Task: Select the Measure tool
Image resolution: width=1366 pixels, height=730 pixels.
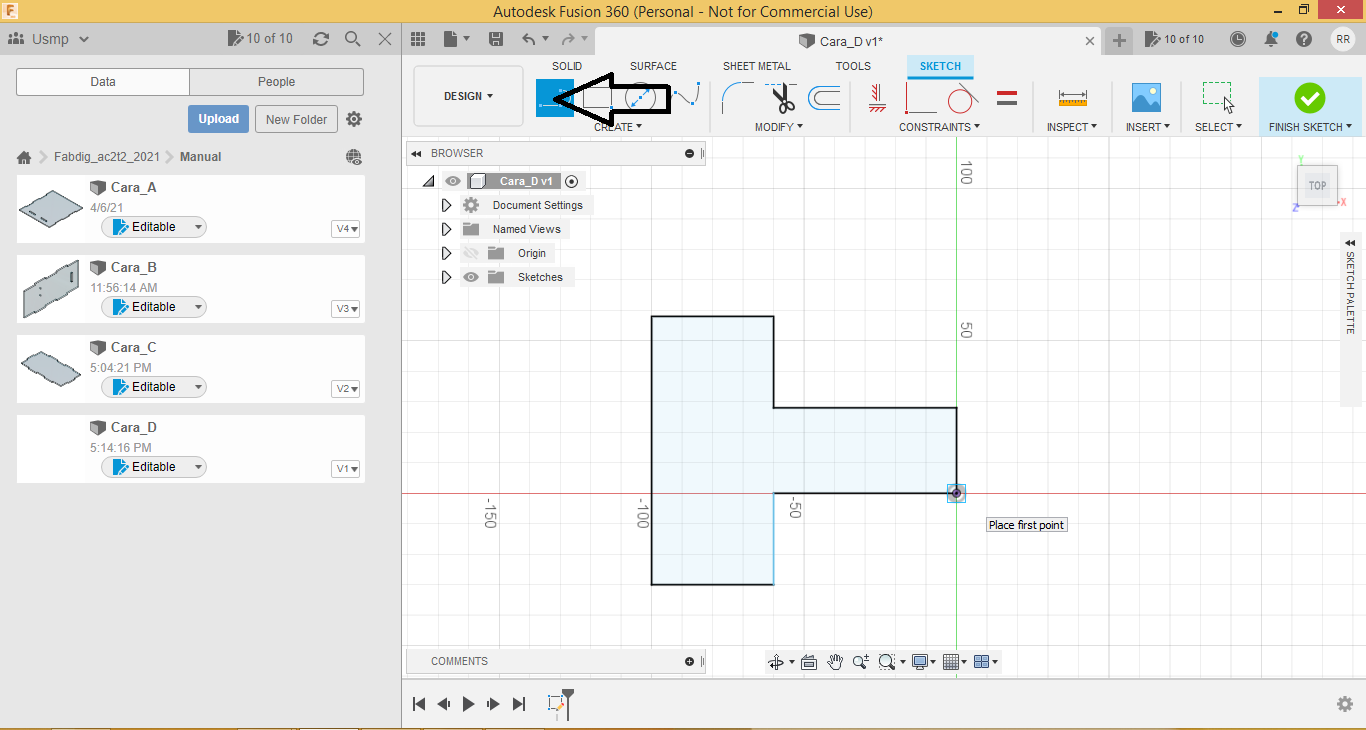Action: tap(1072, 98)
